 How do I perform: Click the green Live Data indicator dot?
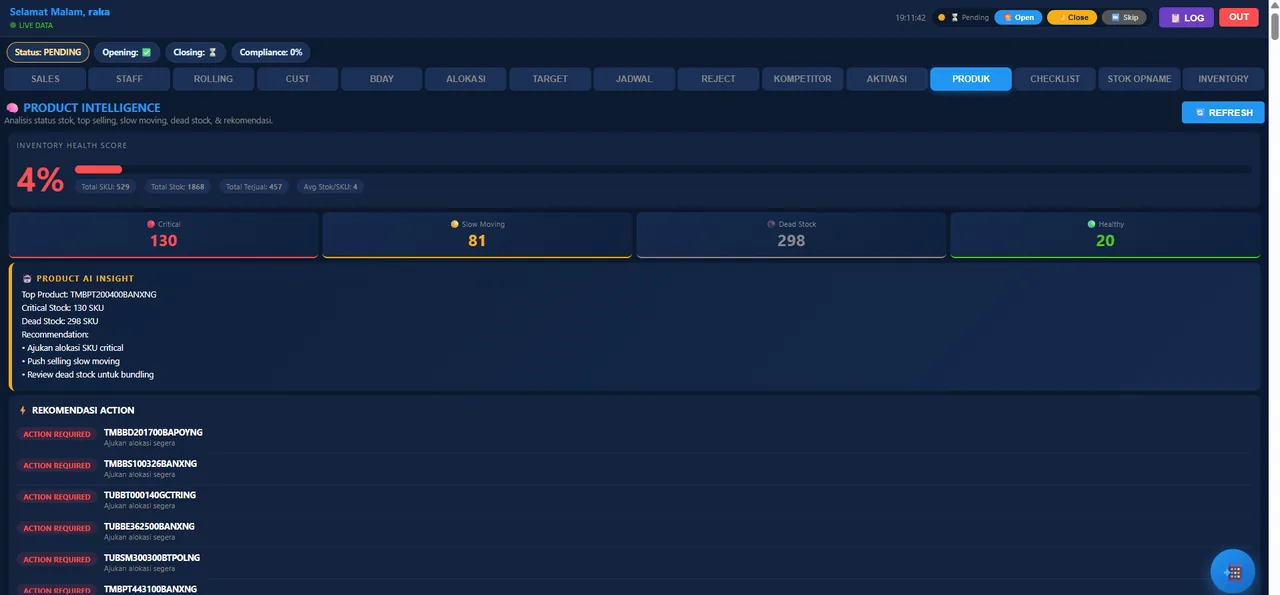coord(13,25)
